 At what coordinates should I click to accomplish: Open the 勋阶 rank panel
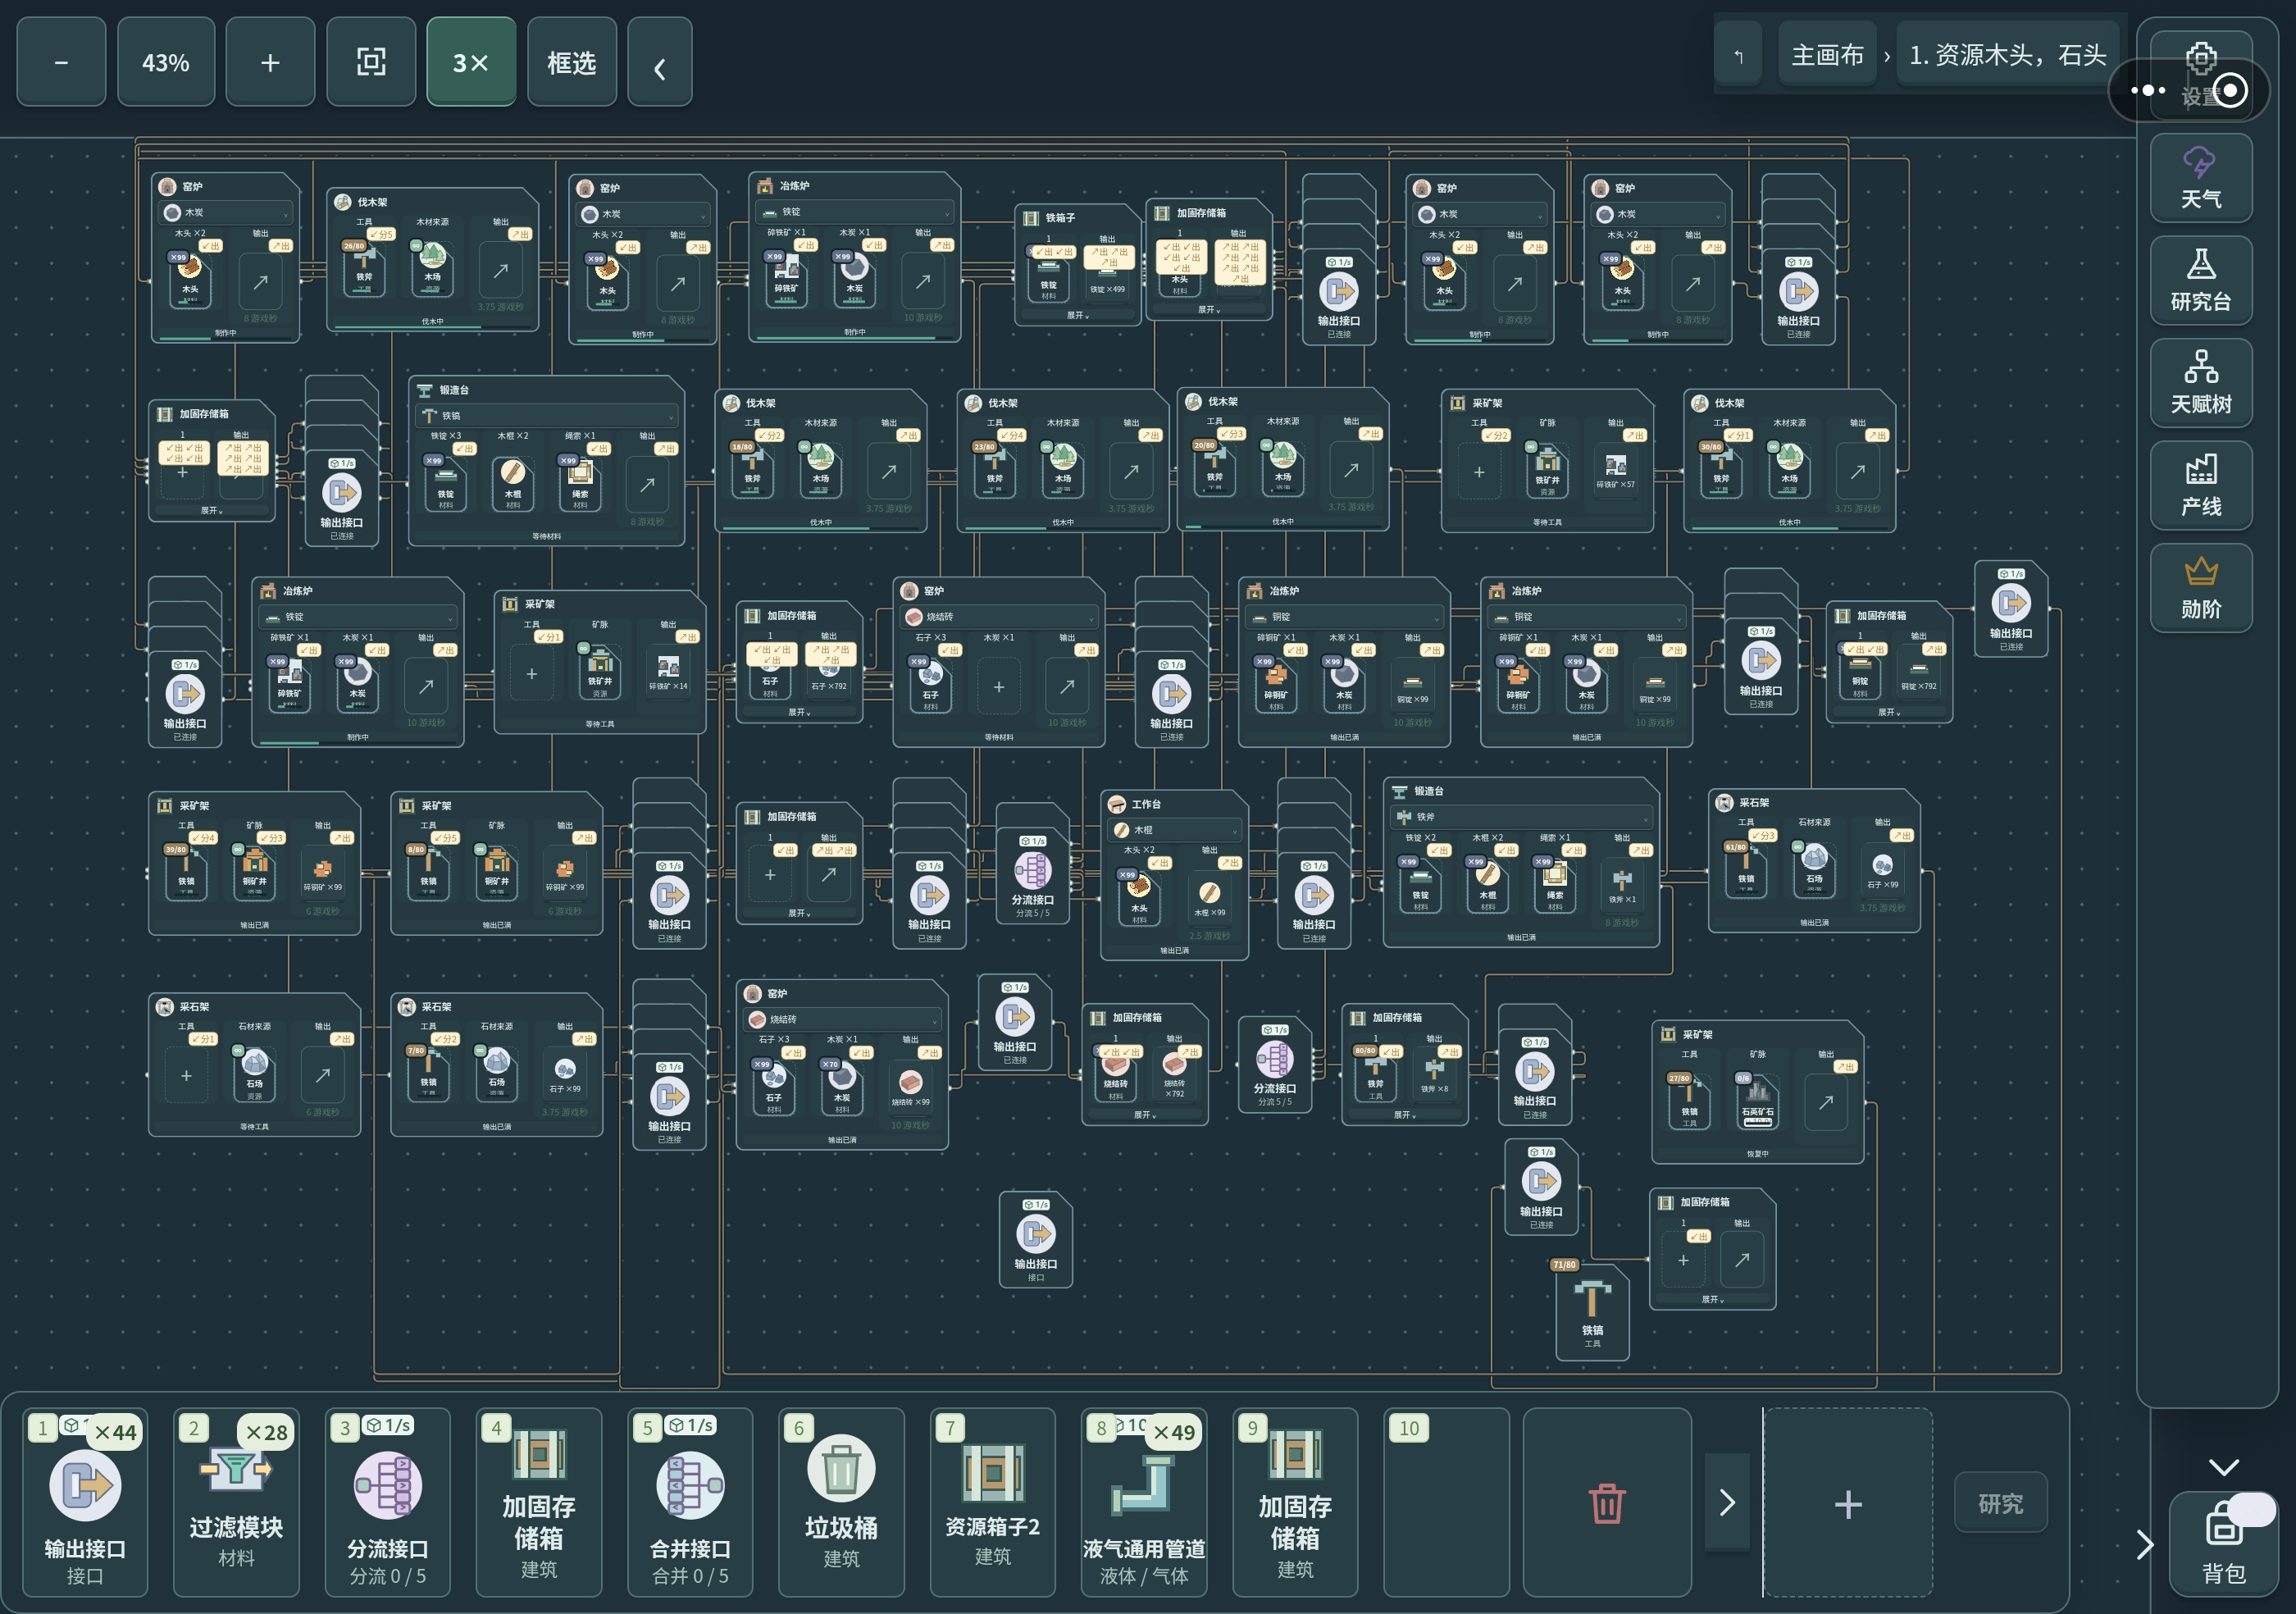click(2200, 588)
